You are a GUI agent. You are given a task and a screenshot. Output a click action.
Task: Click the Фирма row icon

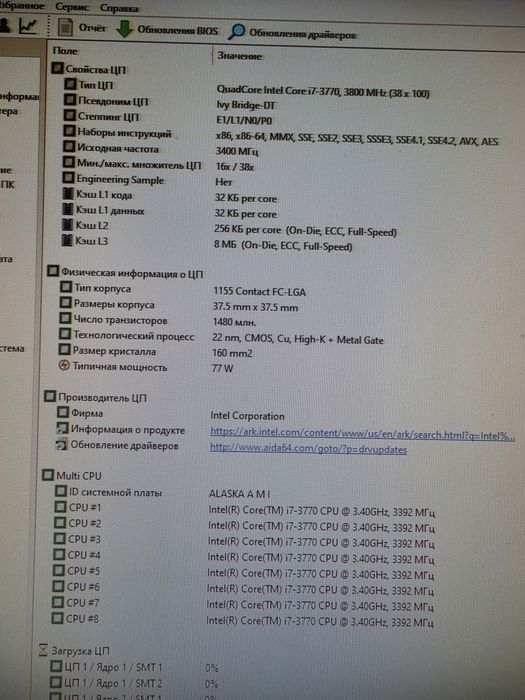[63, 412]
